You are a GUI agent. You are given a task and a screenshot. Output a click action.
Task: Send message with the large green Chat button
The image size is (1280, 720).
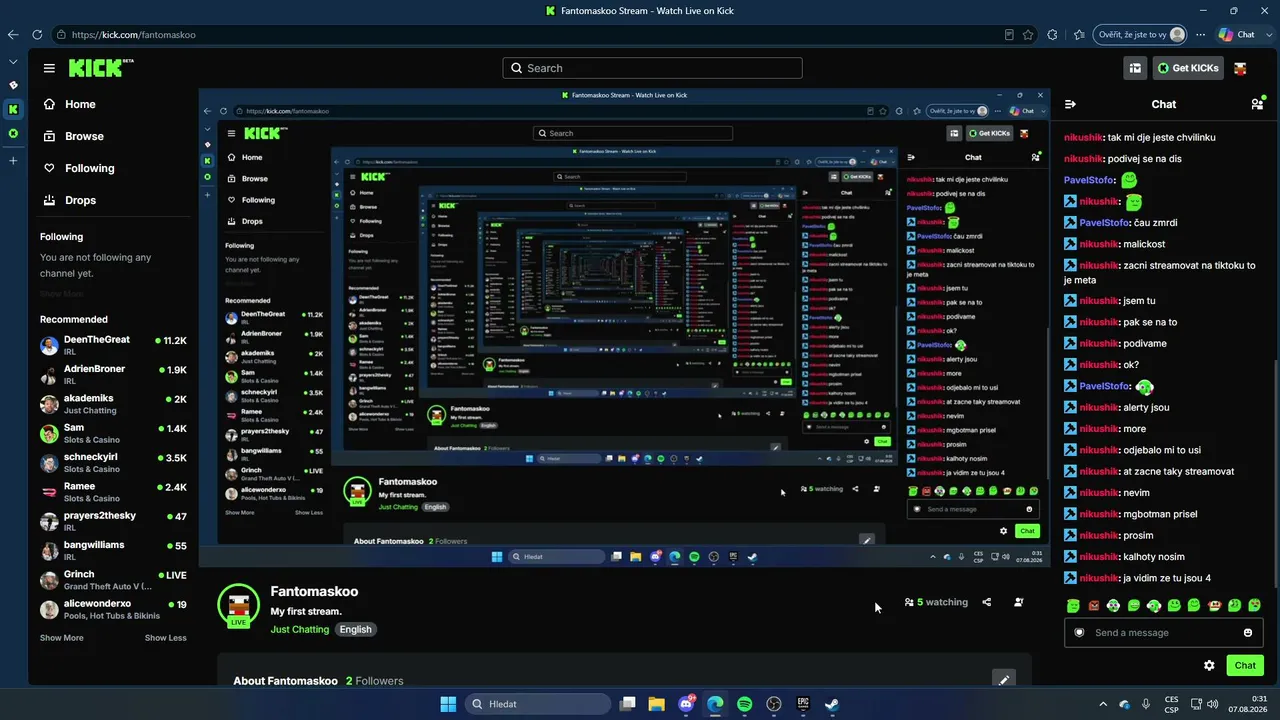click(1245, 665)
